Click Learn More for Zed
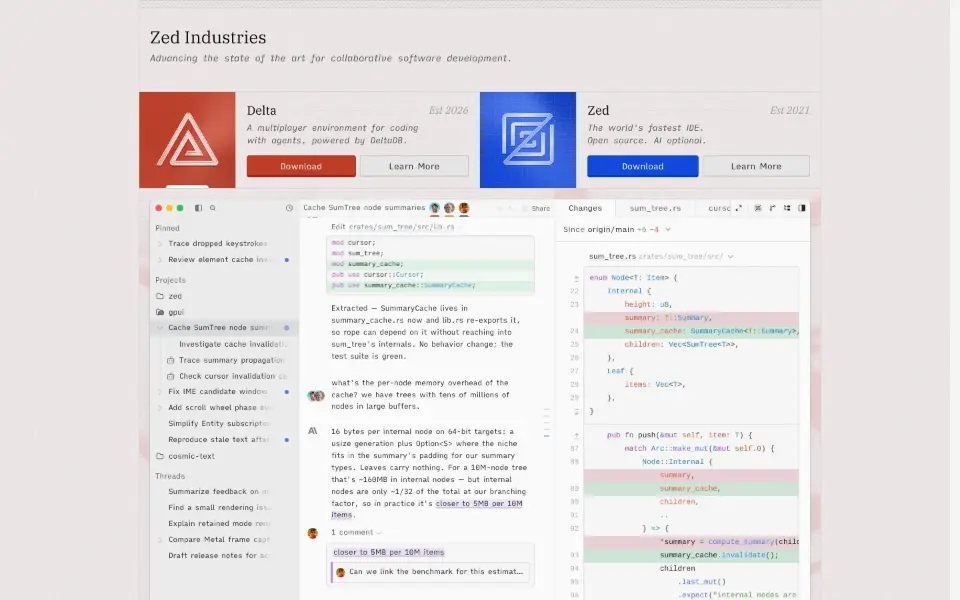960x600 pixels. [756, 166]
